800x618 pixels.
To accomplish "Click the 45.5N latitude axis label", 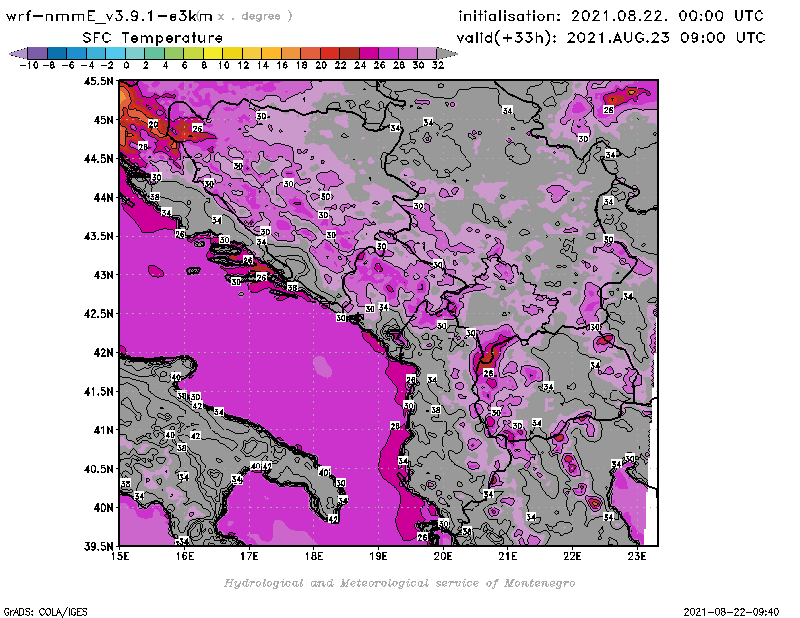I will tap(99, 82).
